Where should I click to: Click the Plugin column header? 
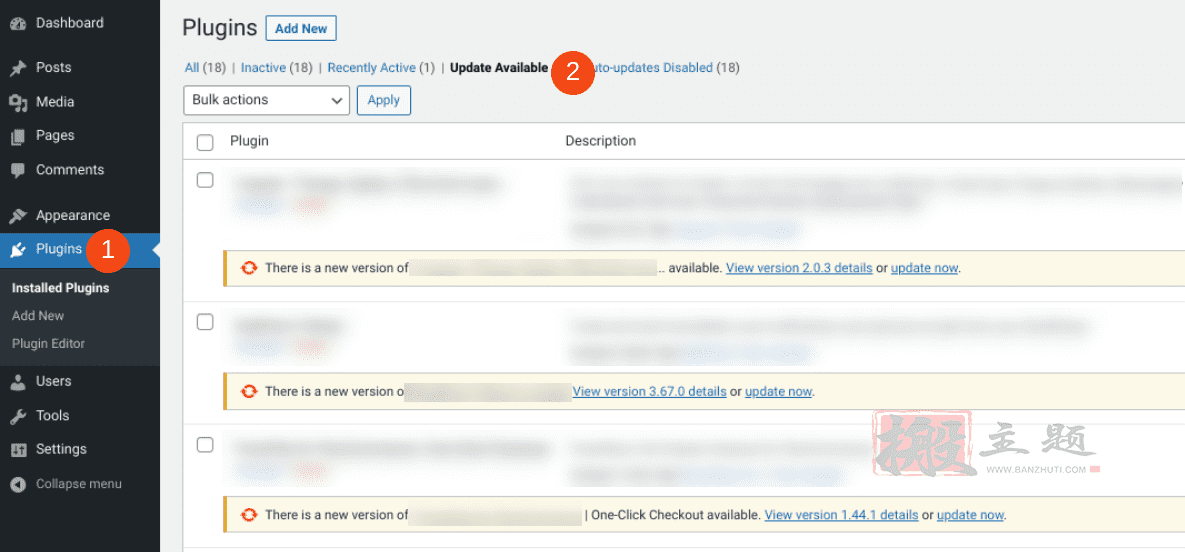[249, 141]
